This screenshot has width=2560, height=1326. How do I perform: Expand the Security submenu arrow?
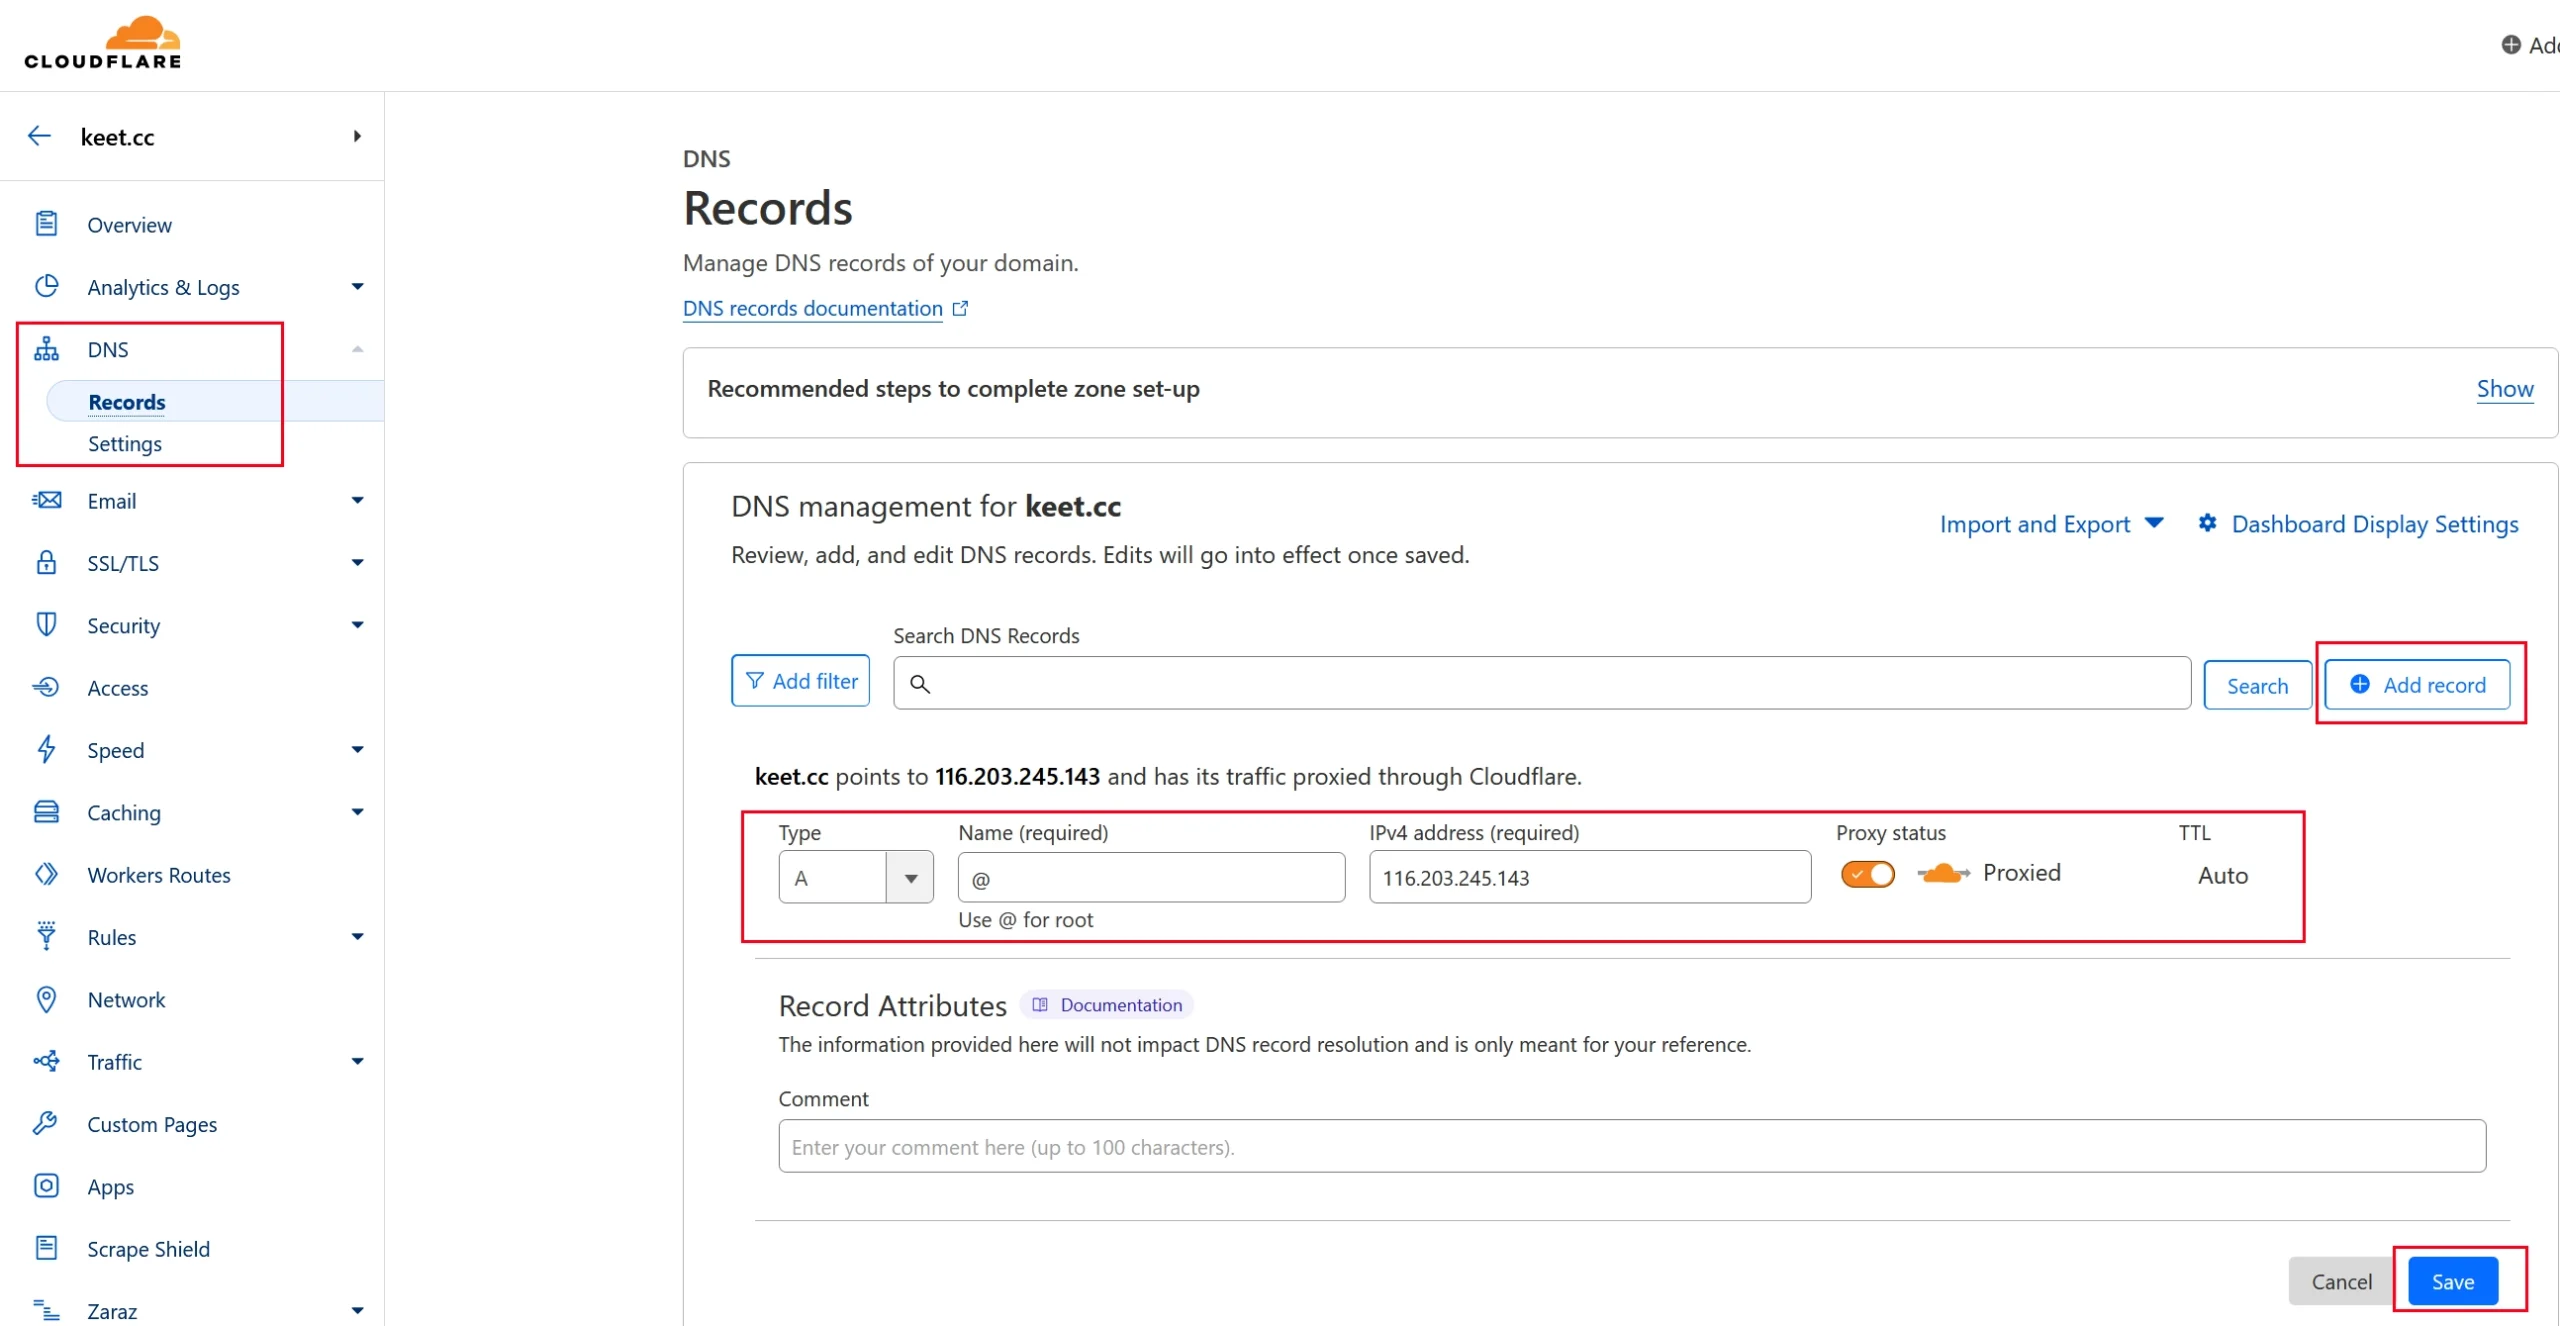[357, 625]
